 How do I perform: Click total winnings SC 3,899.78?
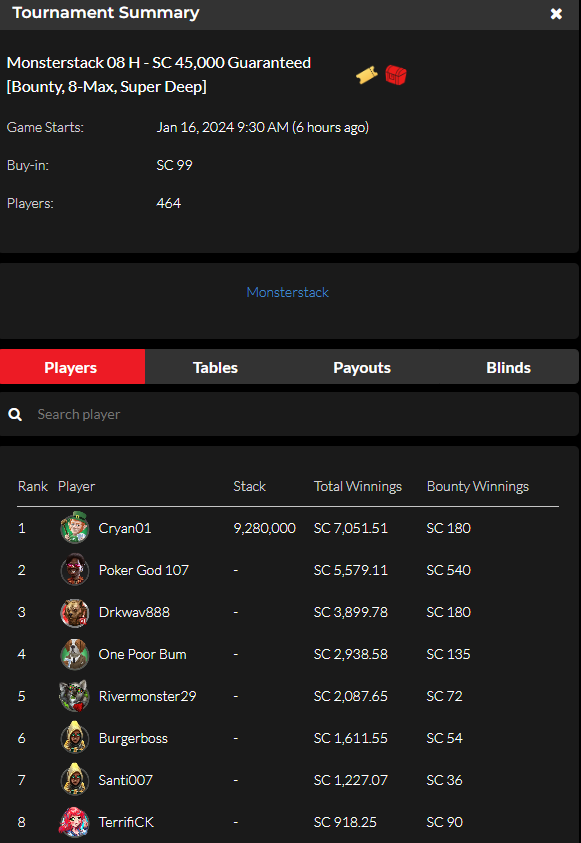coord(351,612)
